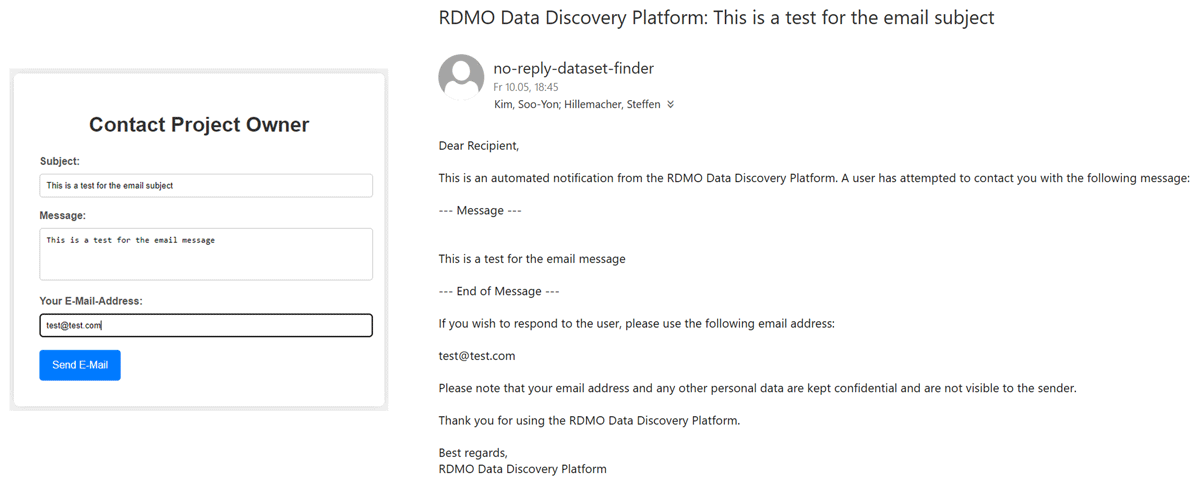The width and height of the screenshot is (1200, 486).
Task: Focus the Subject input field
Action: pyautogui.click(x=206, y=185)
